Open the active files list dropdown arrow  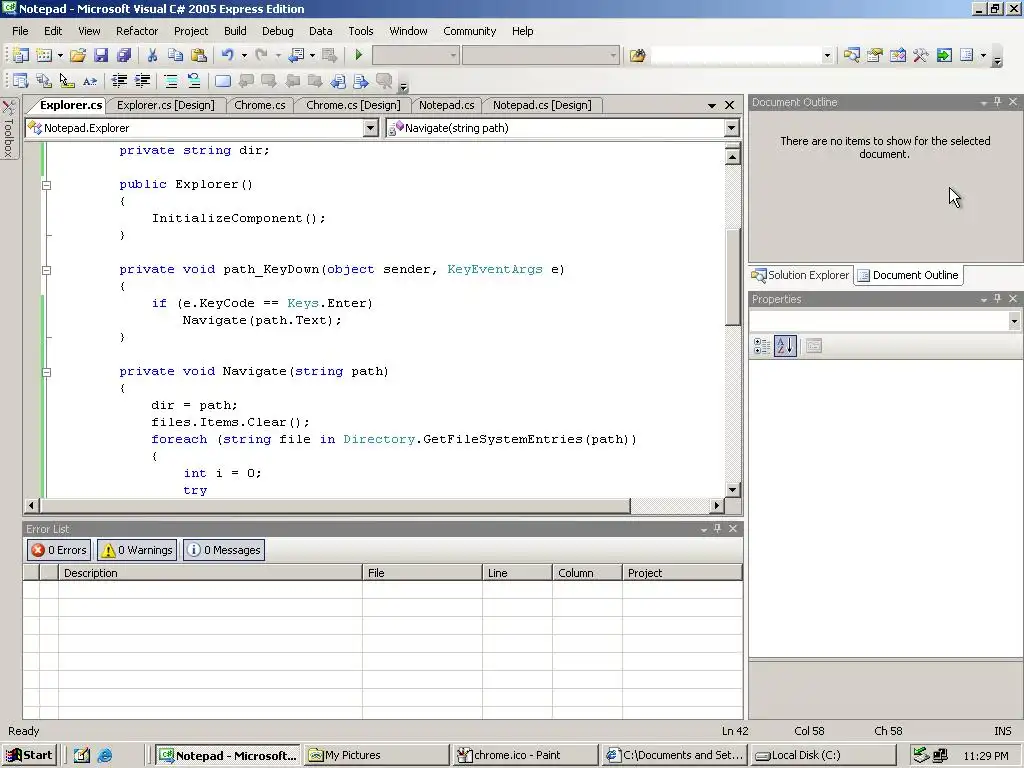coord(712,105)
